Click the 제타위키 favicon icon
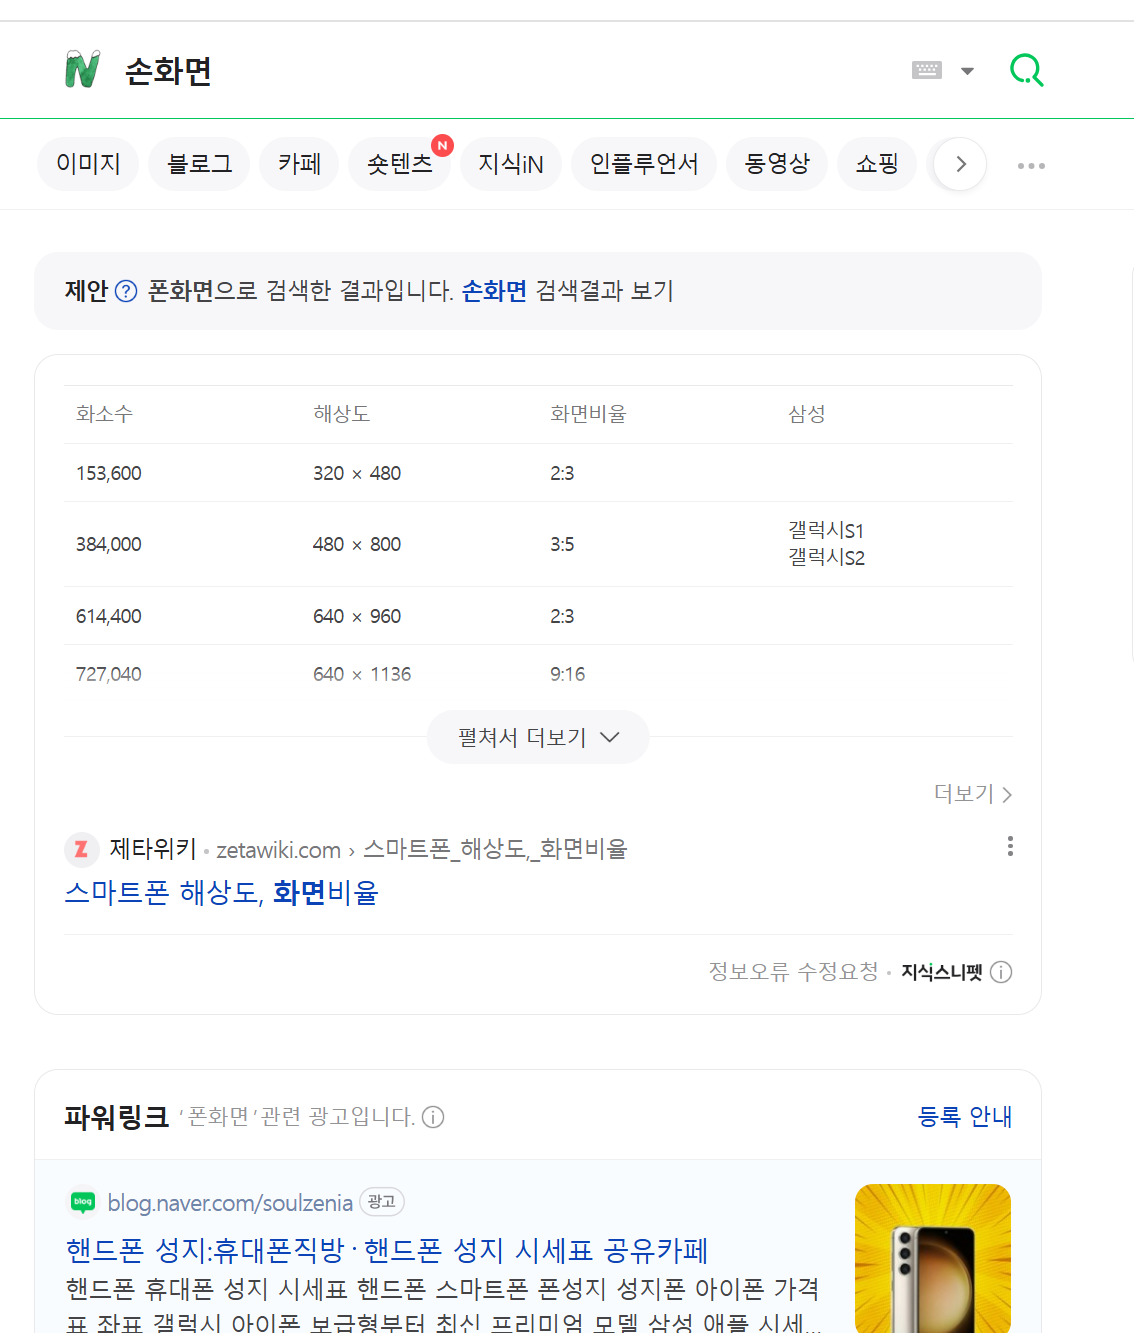 pos(82,850)
